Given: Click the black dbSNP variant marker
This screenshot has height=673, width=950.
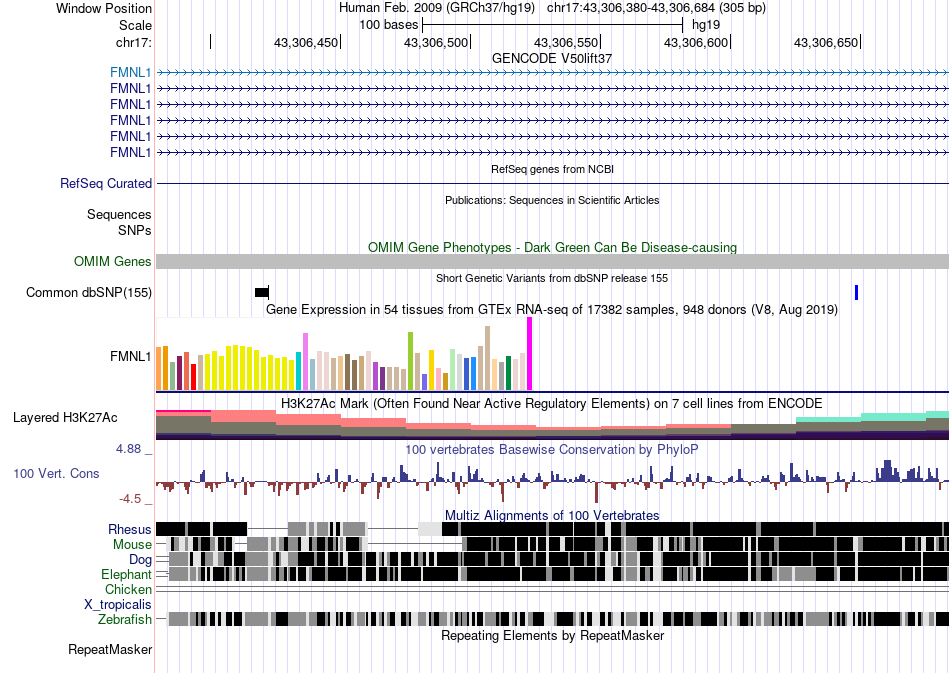Looking at the screenshot, I should click(x=262, y=293).
